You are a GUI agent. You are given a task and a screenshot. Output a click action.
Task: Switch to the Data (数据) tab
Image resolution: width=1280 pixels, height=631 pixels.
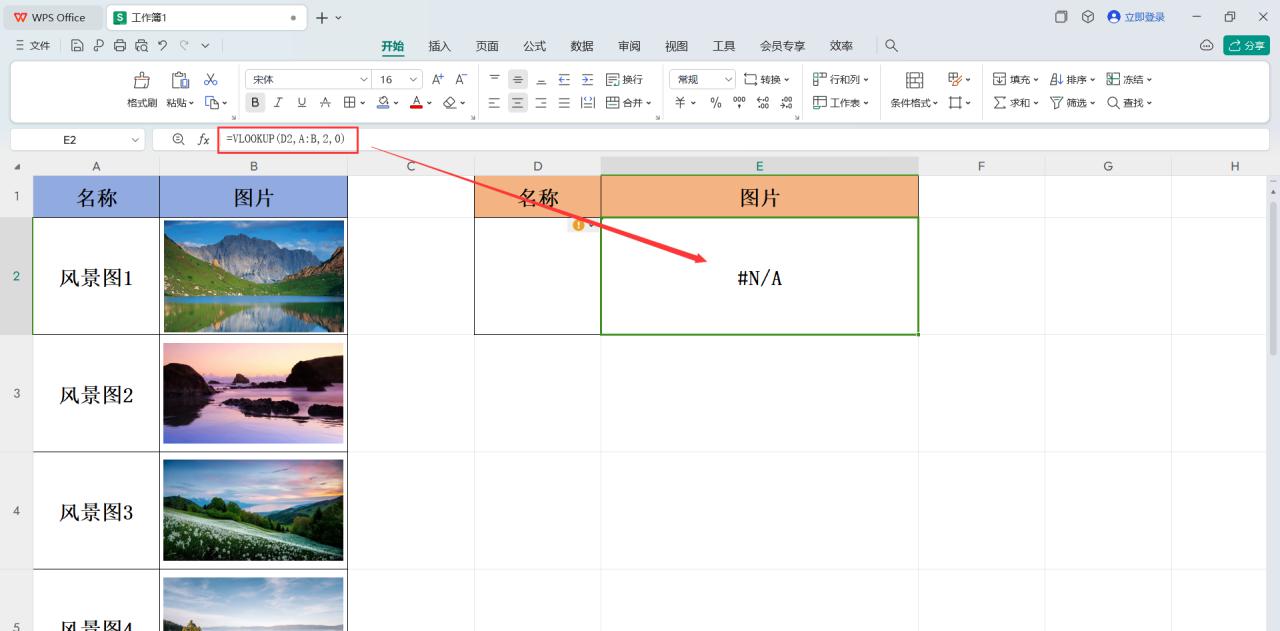pos(582,46)
